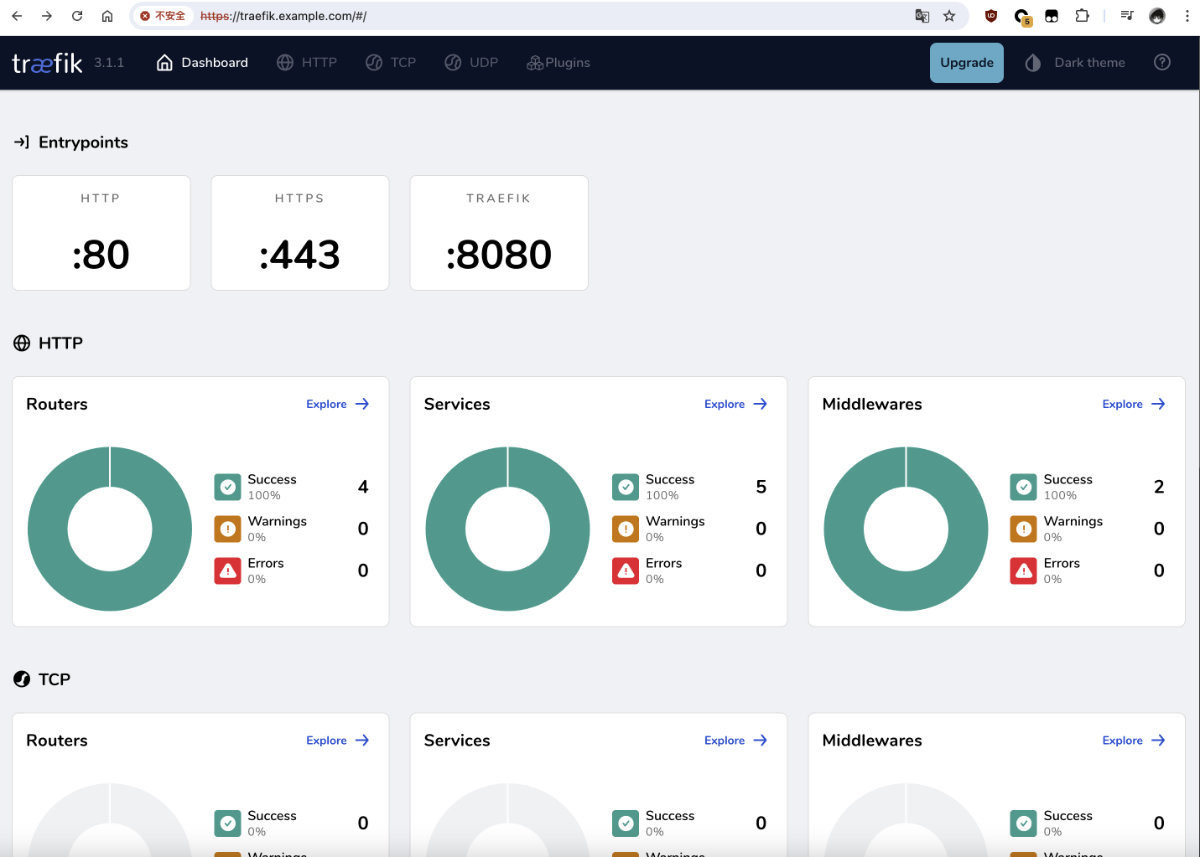Open the TCP navigation tab
1200x857 pixels.
390,62
